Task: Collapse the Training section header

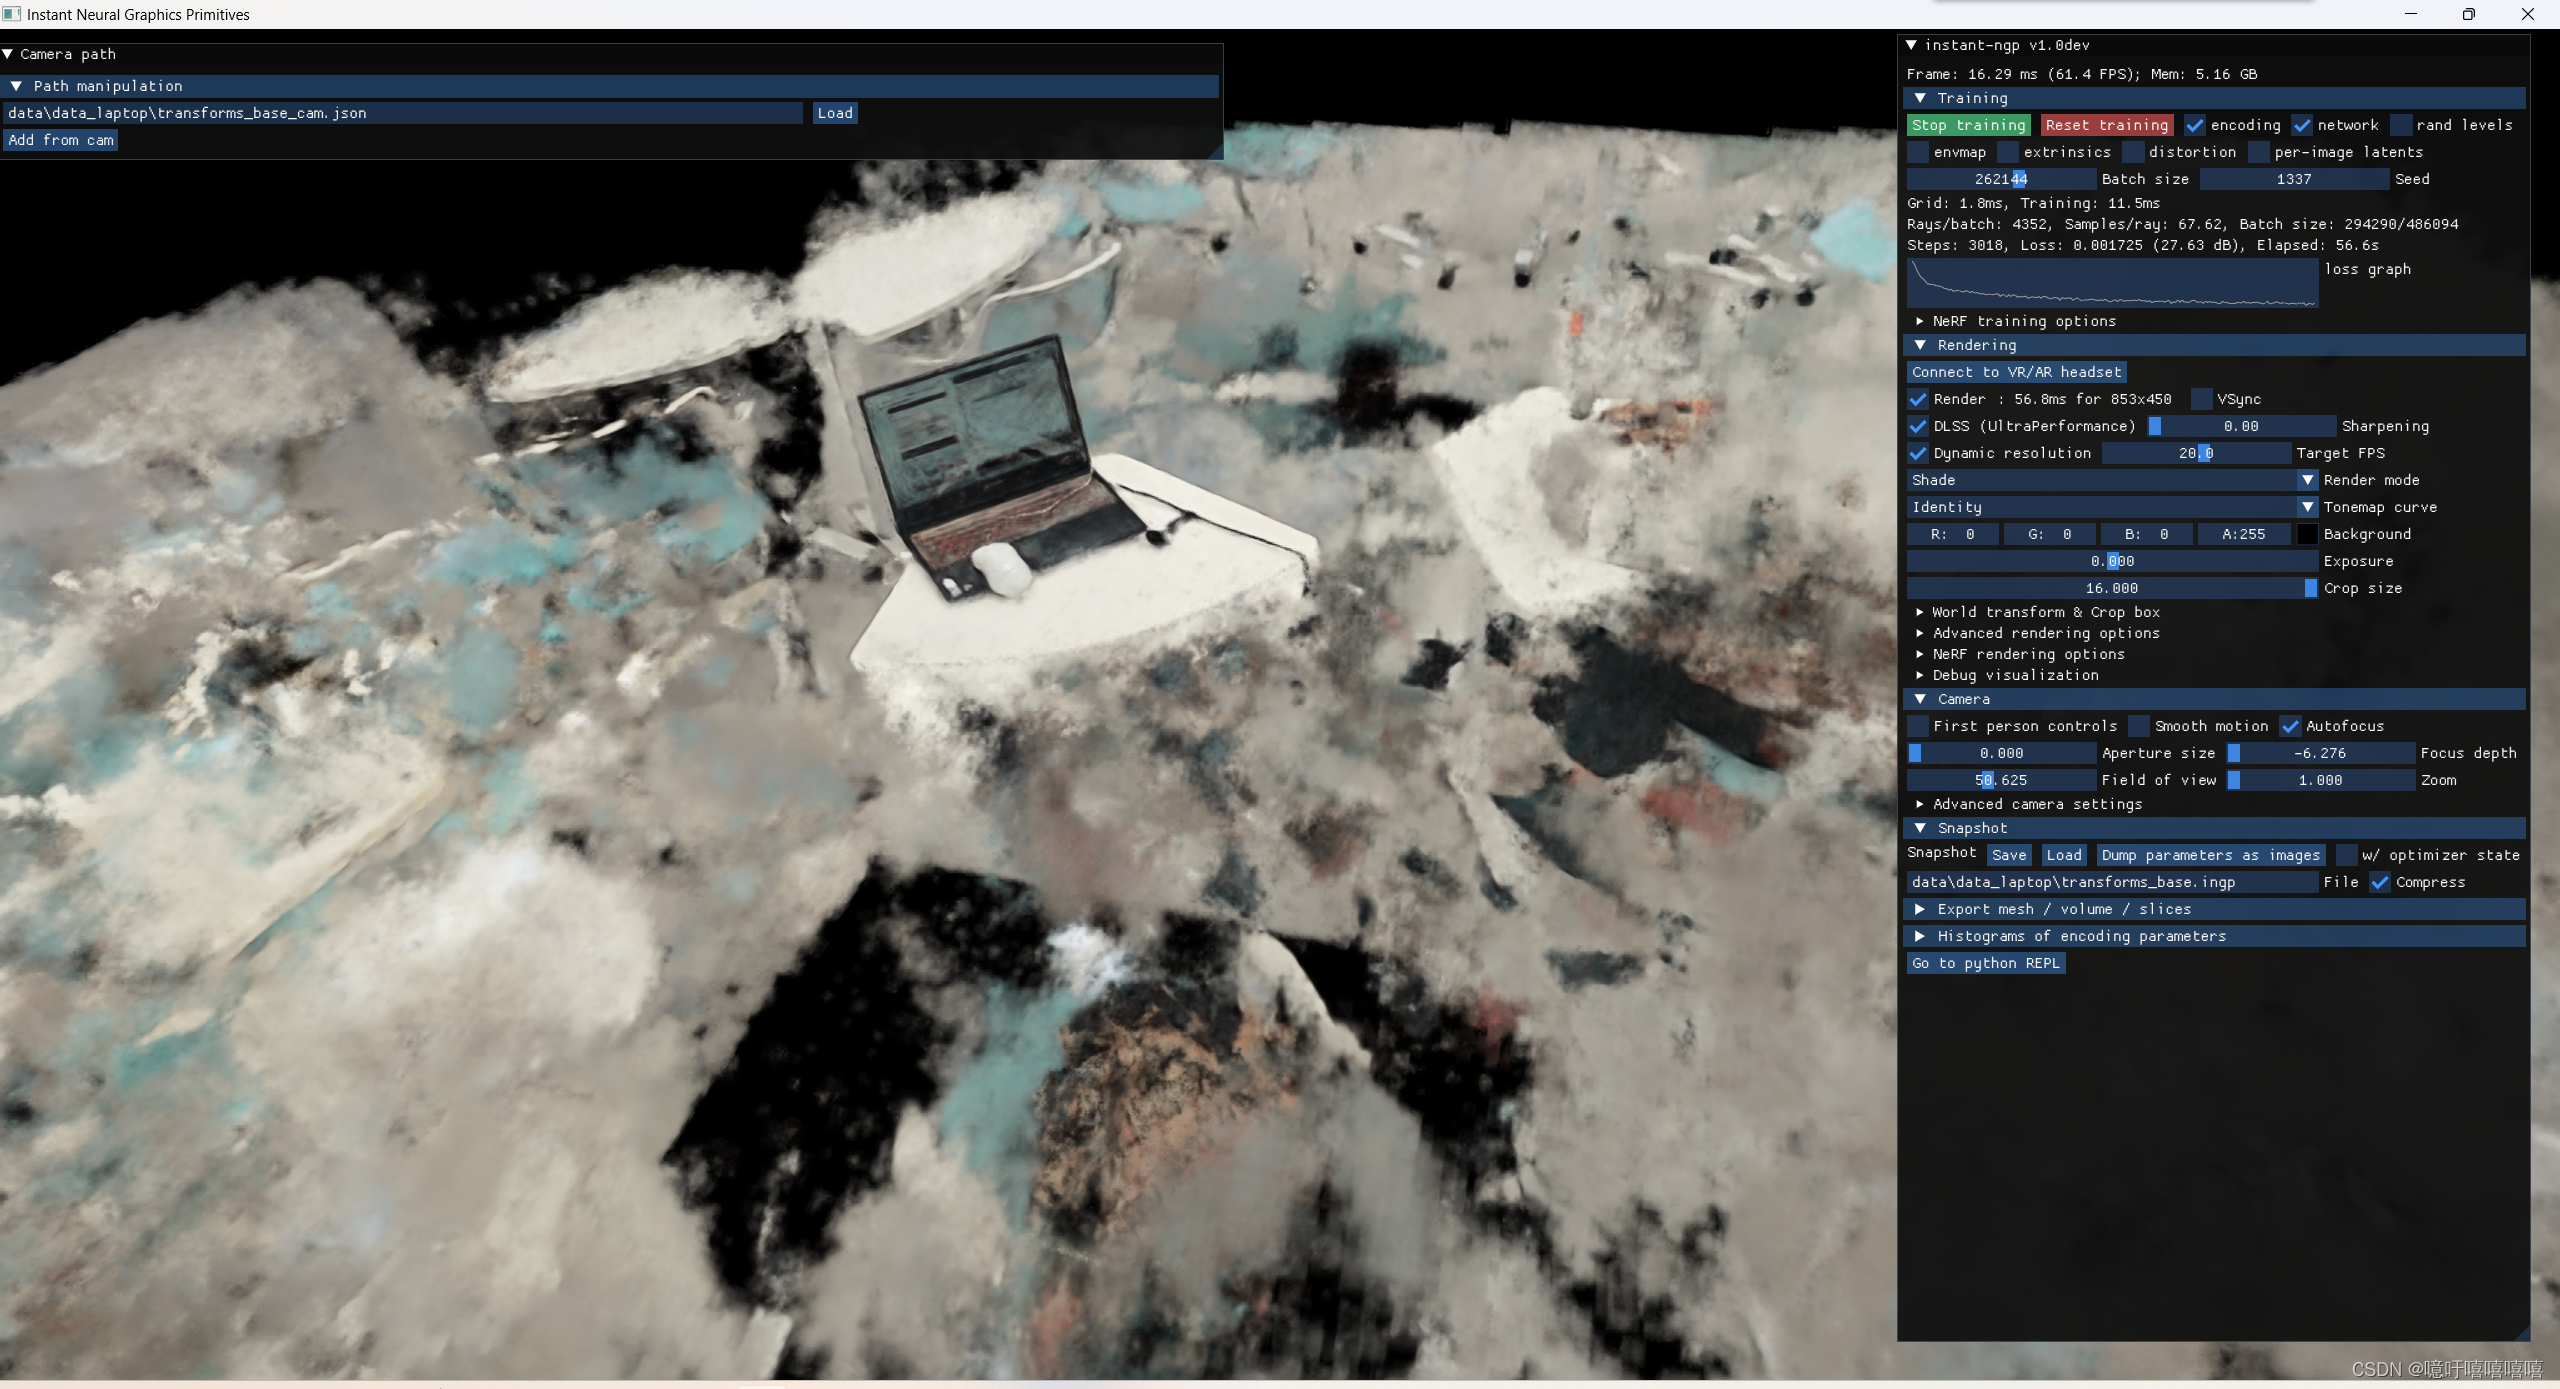Action: [1920, 98]
